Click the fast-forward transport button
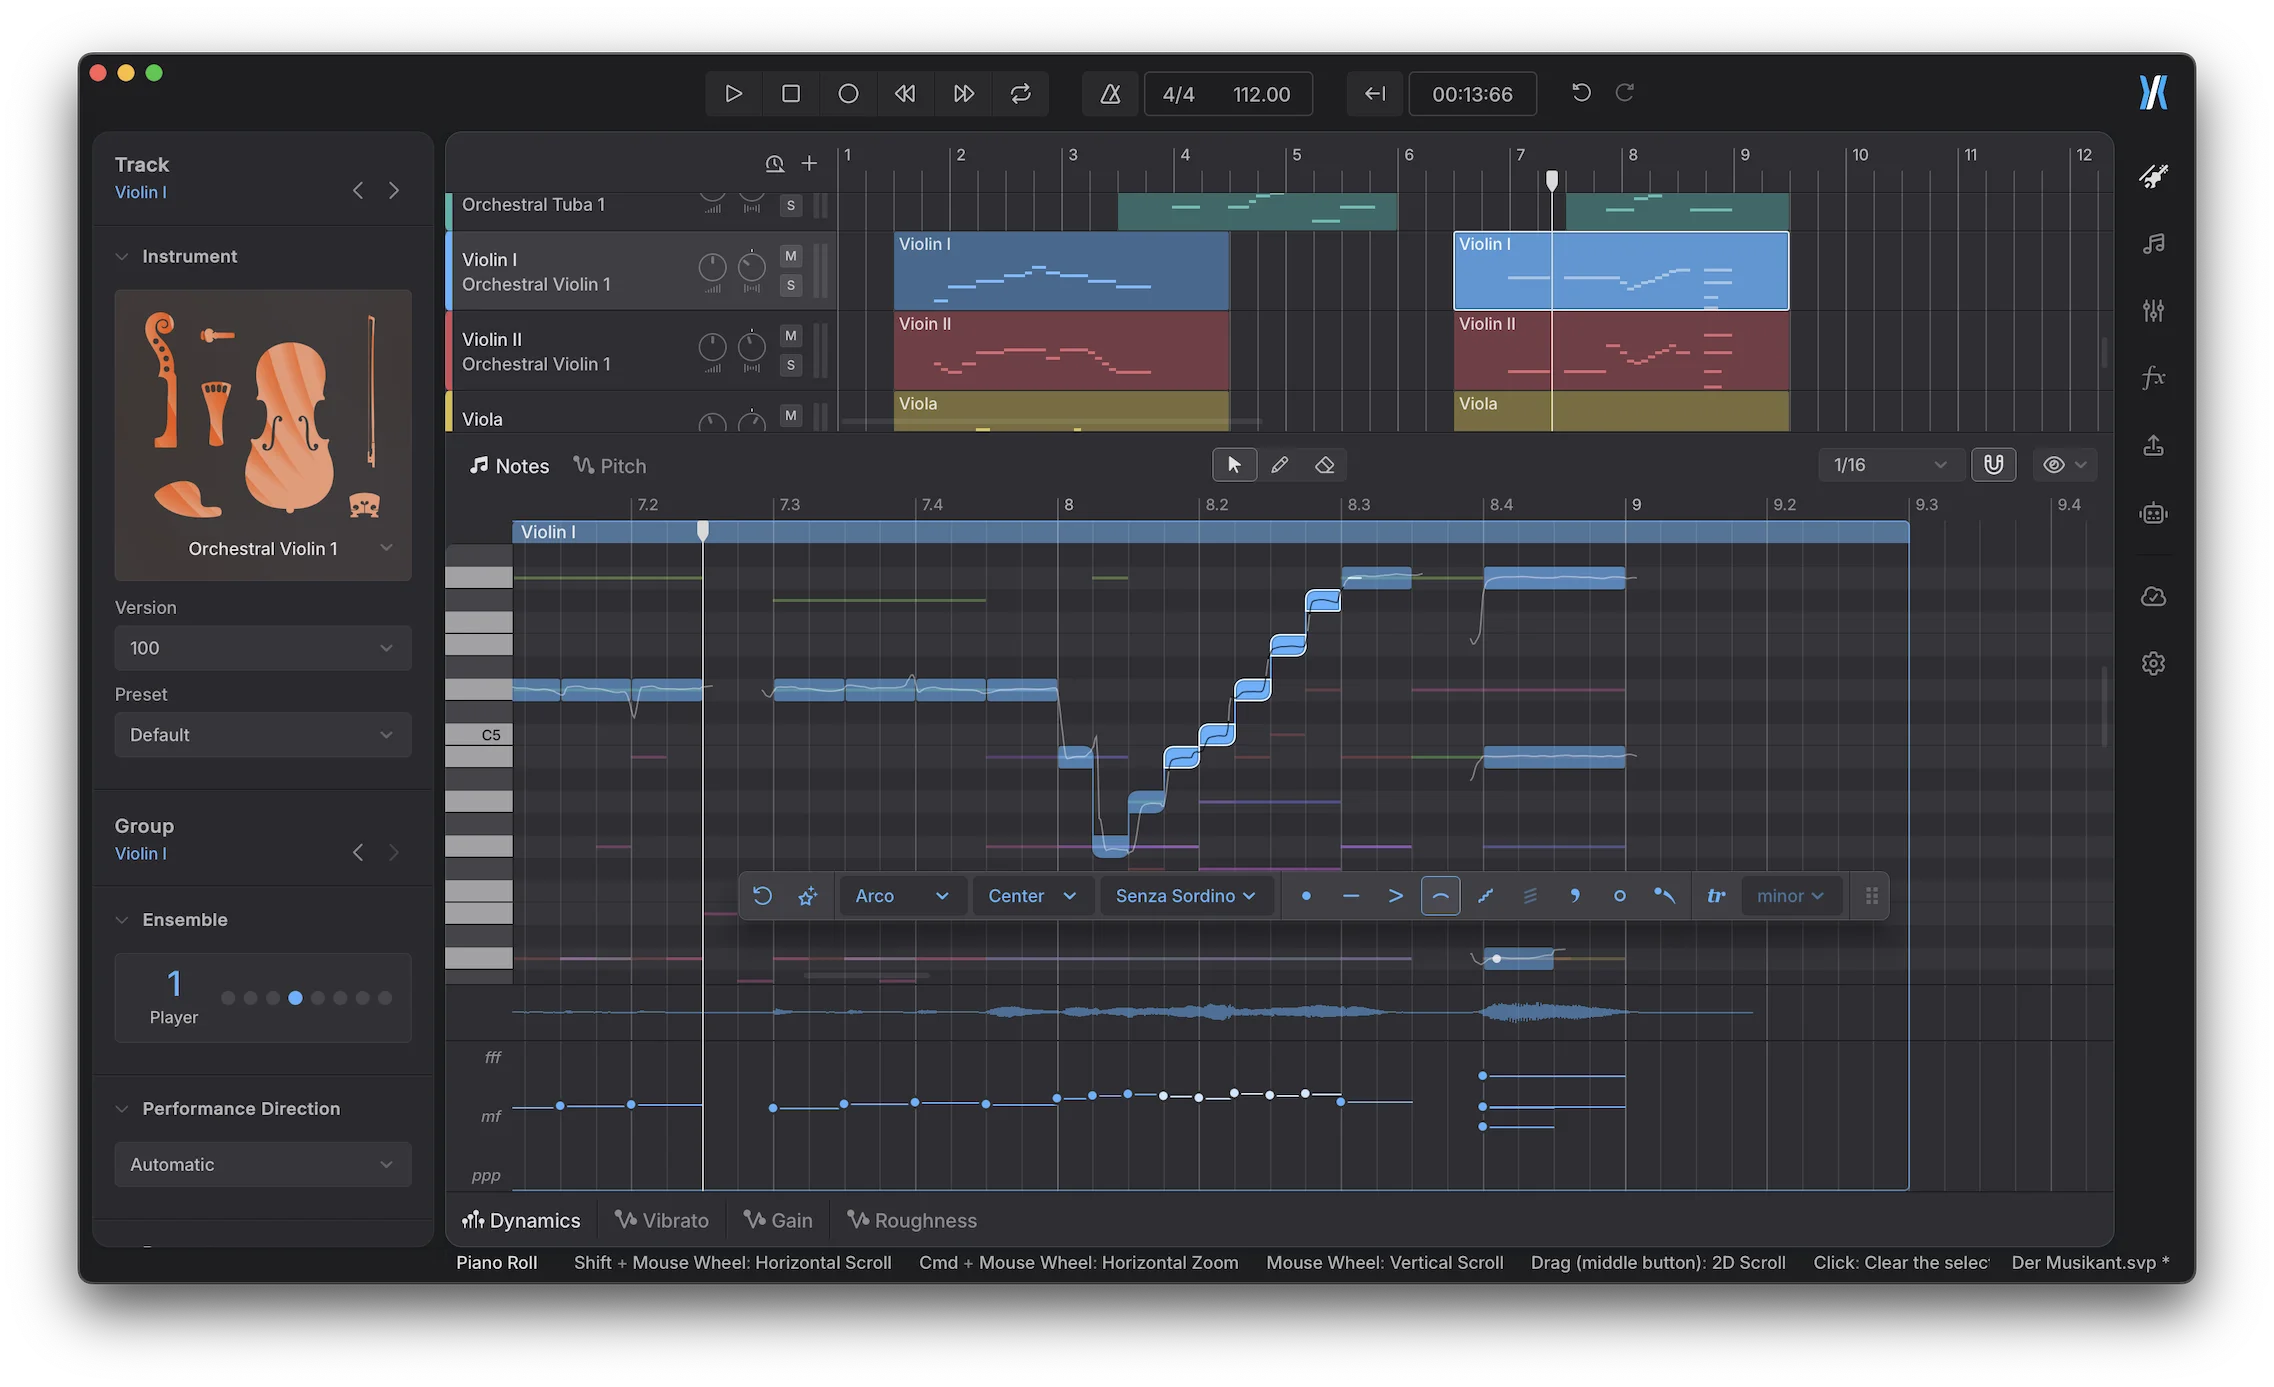This screenshot has width=2274, height=1387. pyautogui.click(x=963, y=93)
